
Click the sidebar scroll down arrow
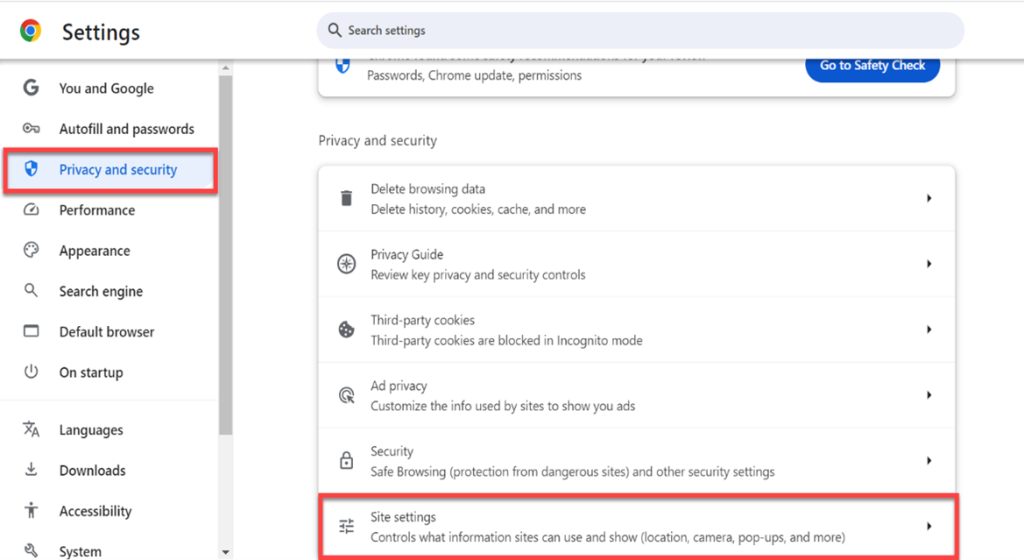point(225,552)
